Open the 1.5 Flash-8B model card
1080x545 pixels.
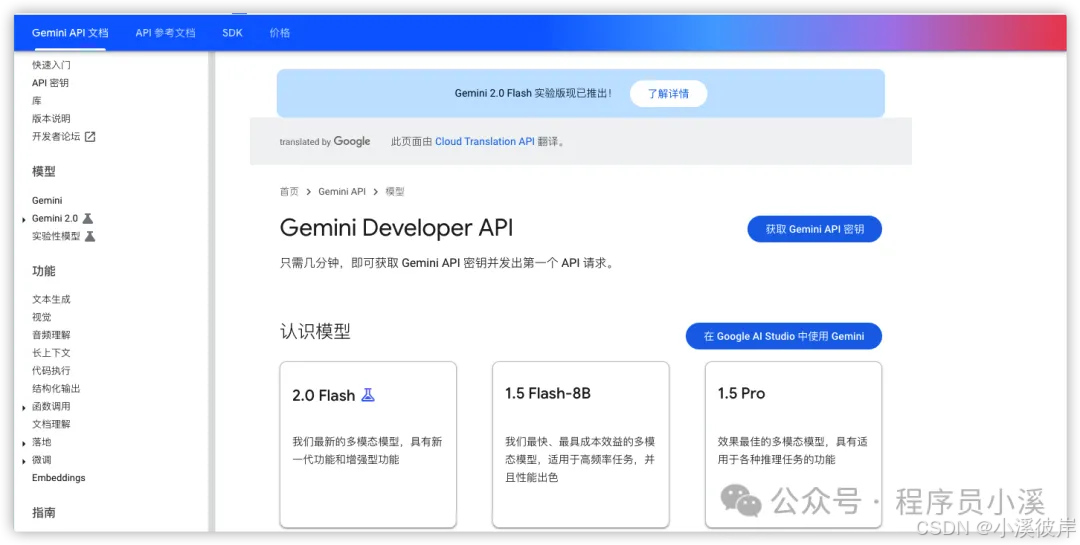point(581,444)
